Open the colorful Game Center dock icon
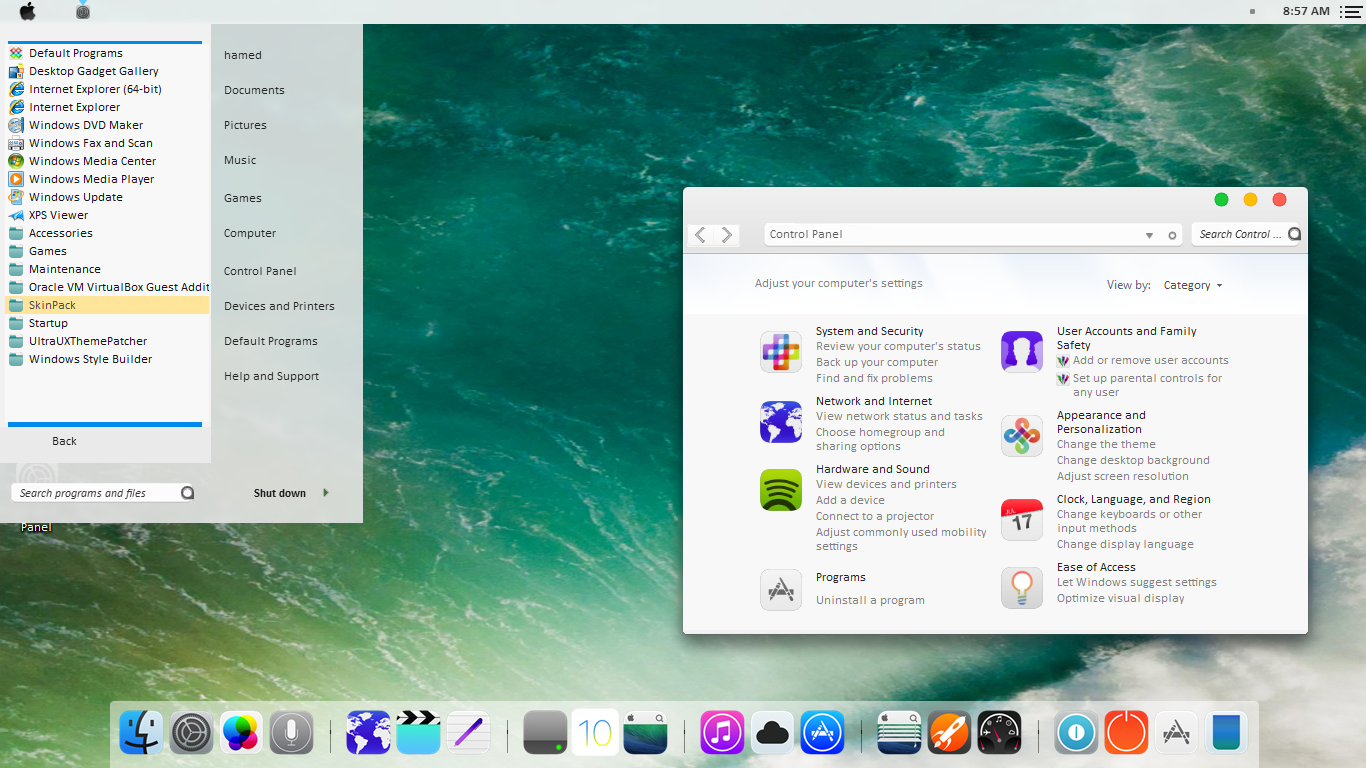Screen dimensions: 1366x768 pyautogui.click(x=241, y=733)
